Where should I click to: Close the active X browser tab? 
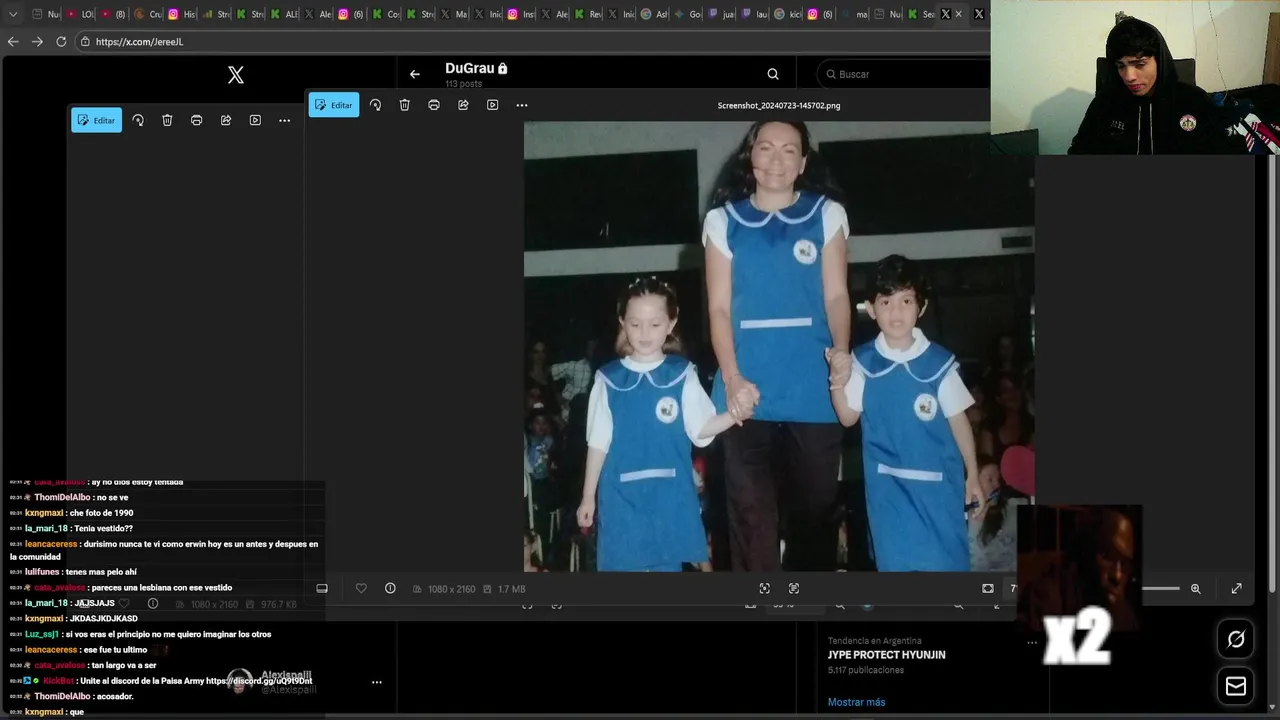[958, 14]
